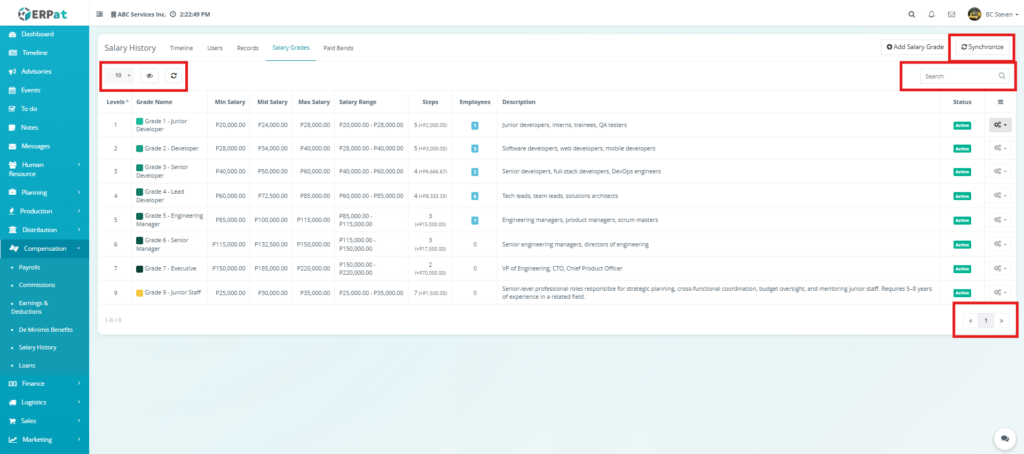Click the table refresh icon button
This screenshot has width=1024, height=454.
click(x=173, y=75)
